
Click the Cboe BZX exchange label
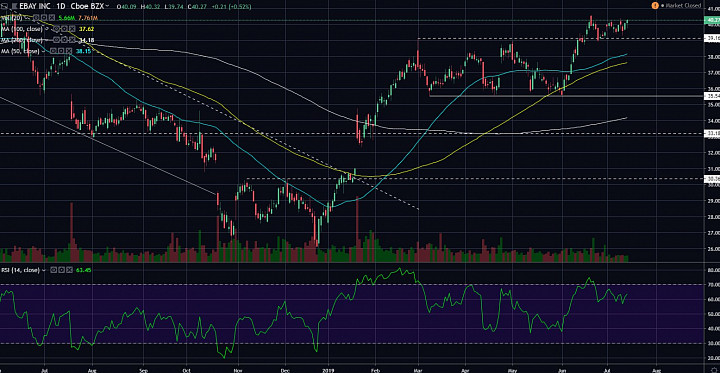(x=87, y=6)
